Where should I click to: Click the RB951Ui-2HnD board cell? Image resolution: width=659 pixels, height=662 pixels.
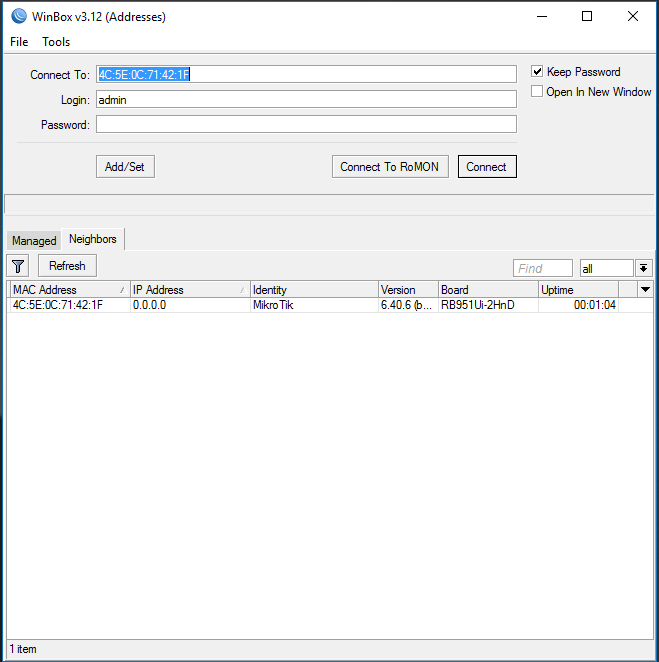coord(488,305)
